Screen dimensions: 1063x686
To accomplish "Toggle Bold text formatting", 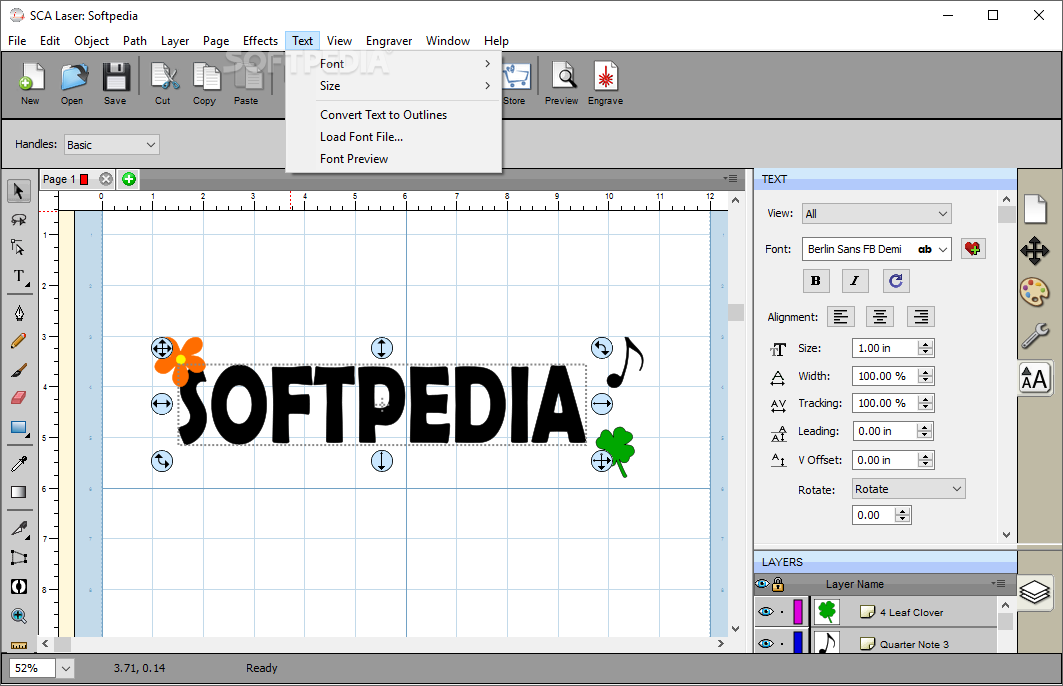I will coord(816,281).
